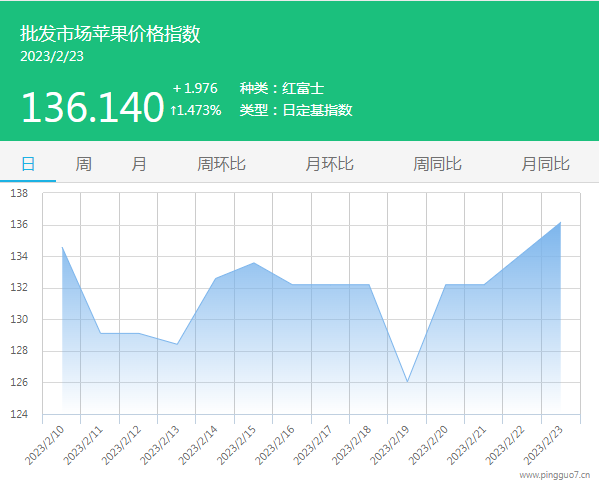Click the 2023/2/14 x-axis date label
Image resolution: width=599 pixels, height=484 pixels.
tap(198, 445)
